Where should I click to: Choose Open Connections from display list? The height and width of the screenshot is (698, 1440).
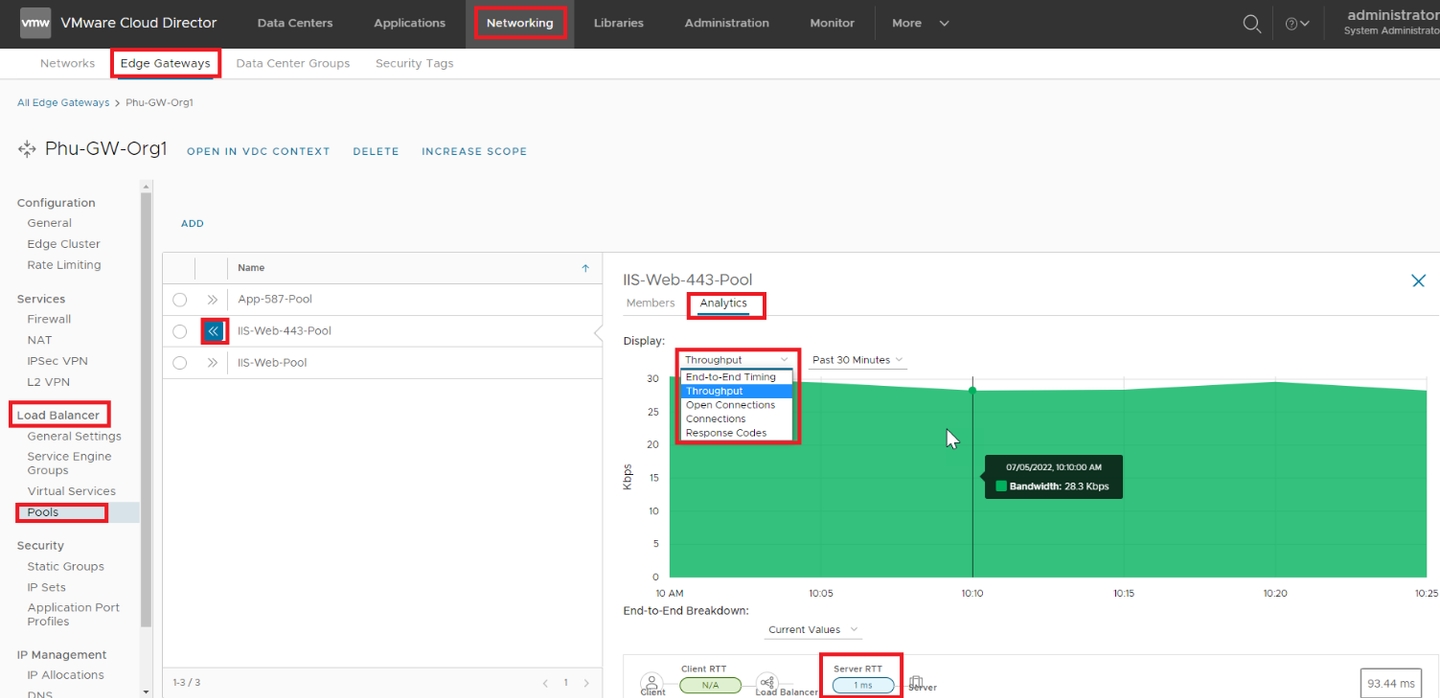730,405
